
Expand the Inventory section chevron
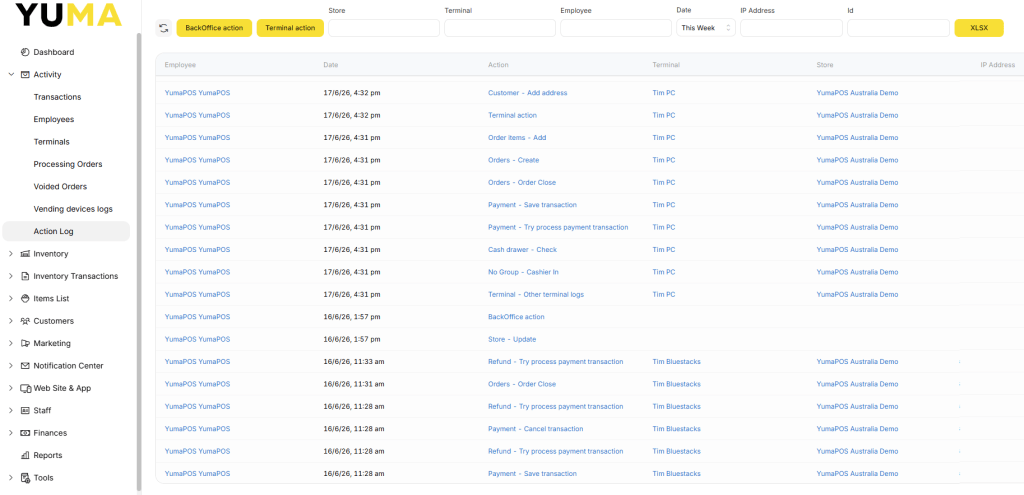click(x=11, y=253)
